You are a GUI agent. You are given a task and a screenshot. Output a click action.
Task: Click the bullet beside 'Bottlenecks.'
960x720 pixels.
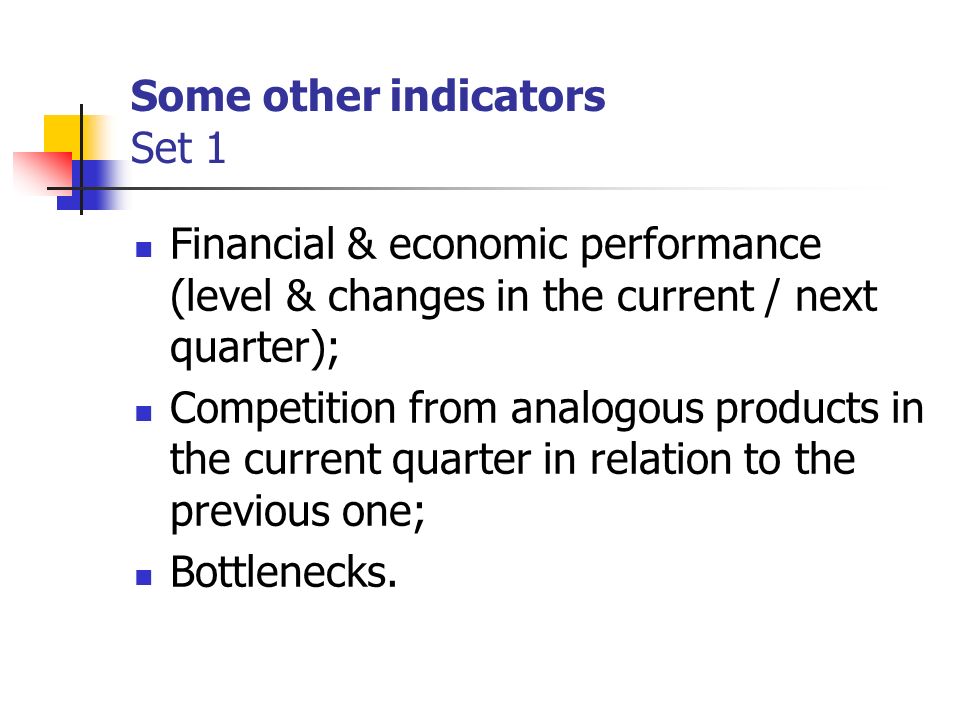[143, 577]
